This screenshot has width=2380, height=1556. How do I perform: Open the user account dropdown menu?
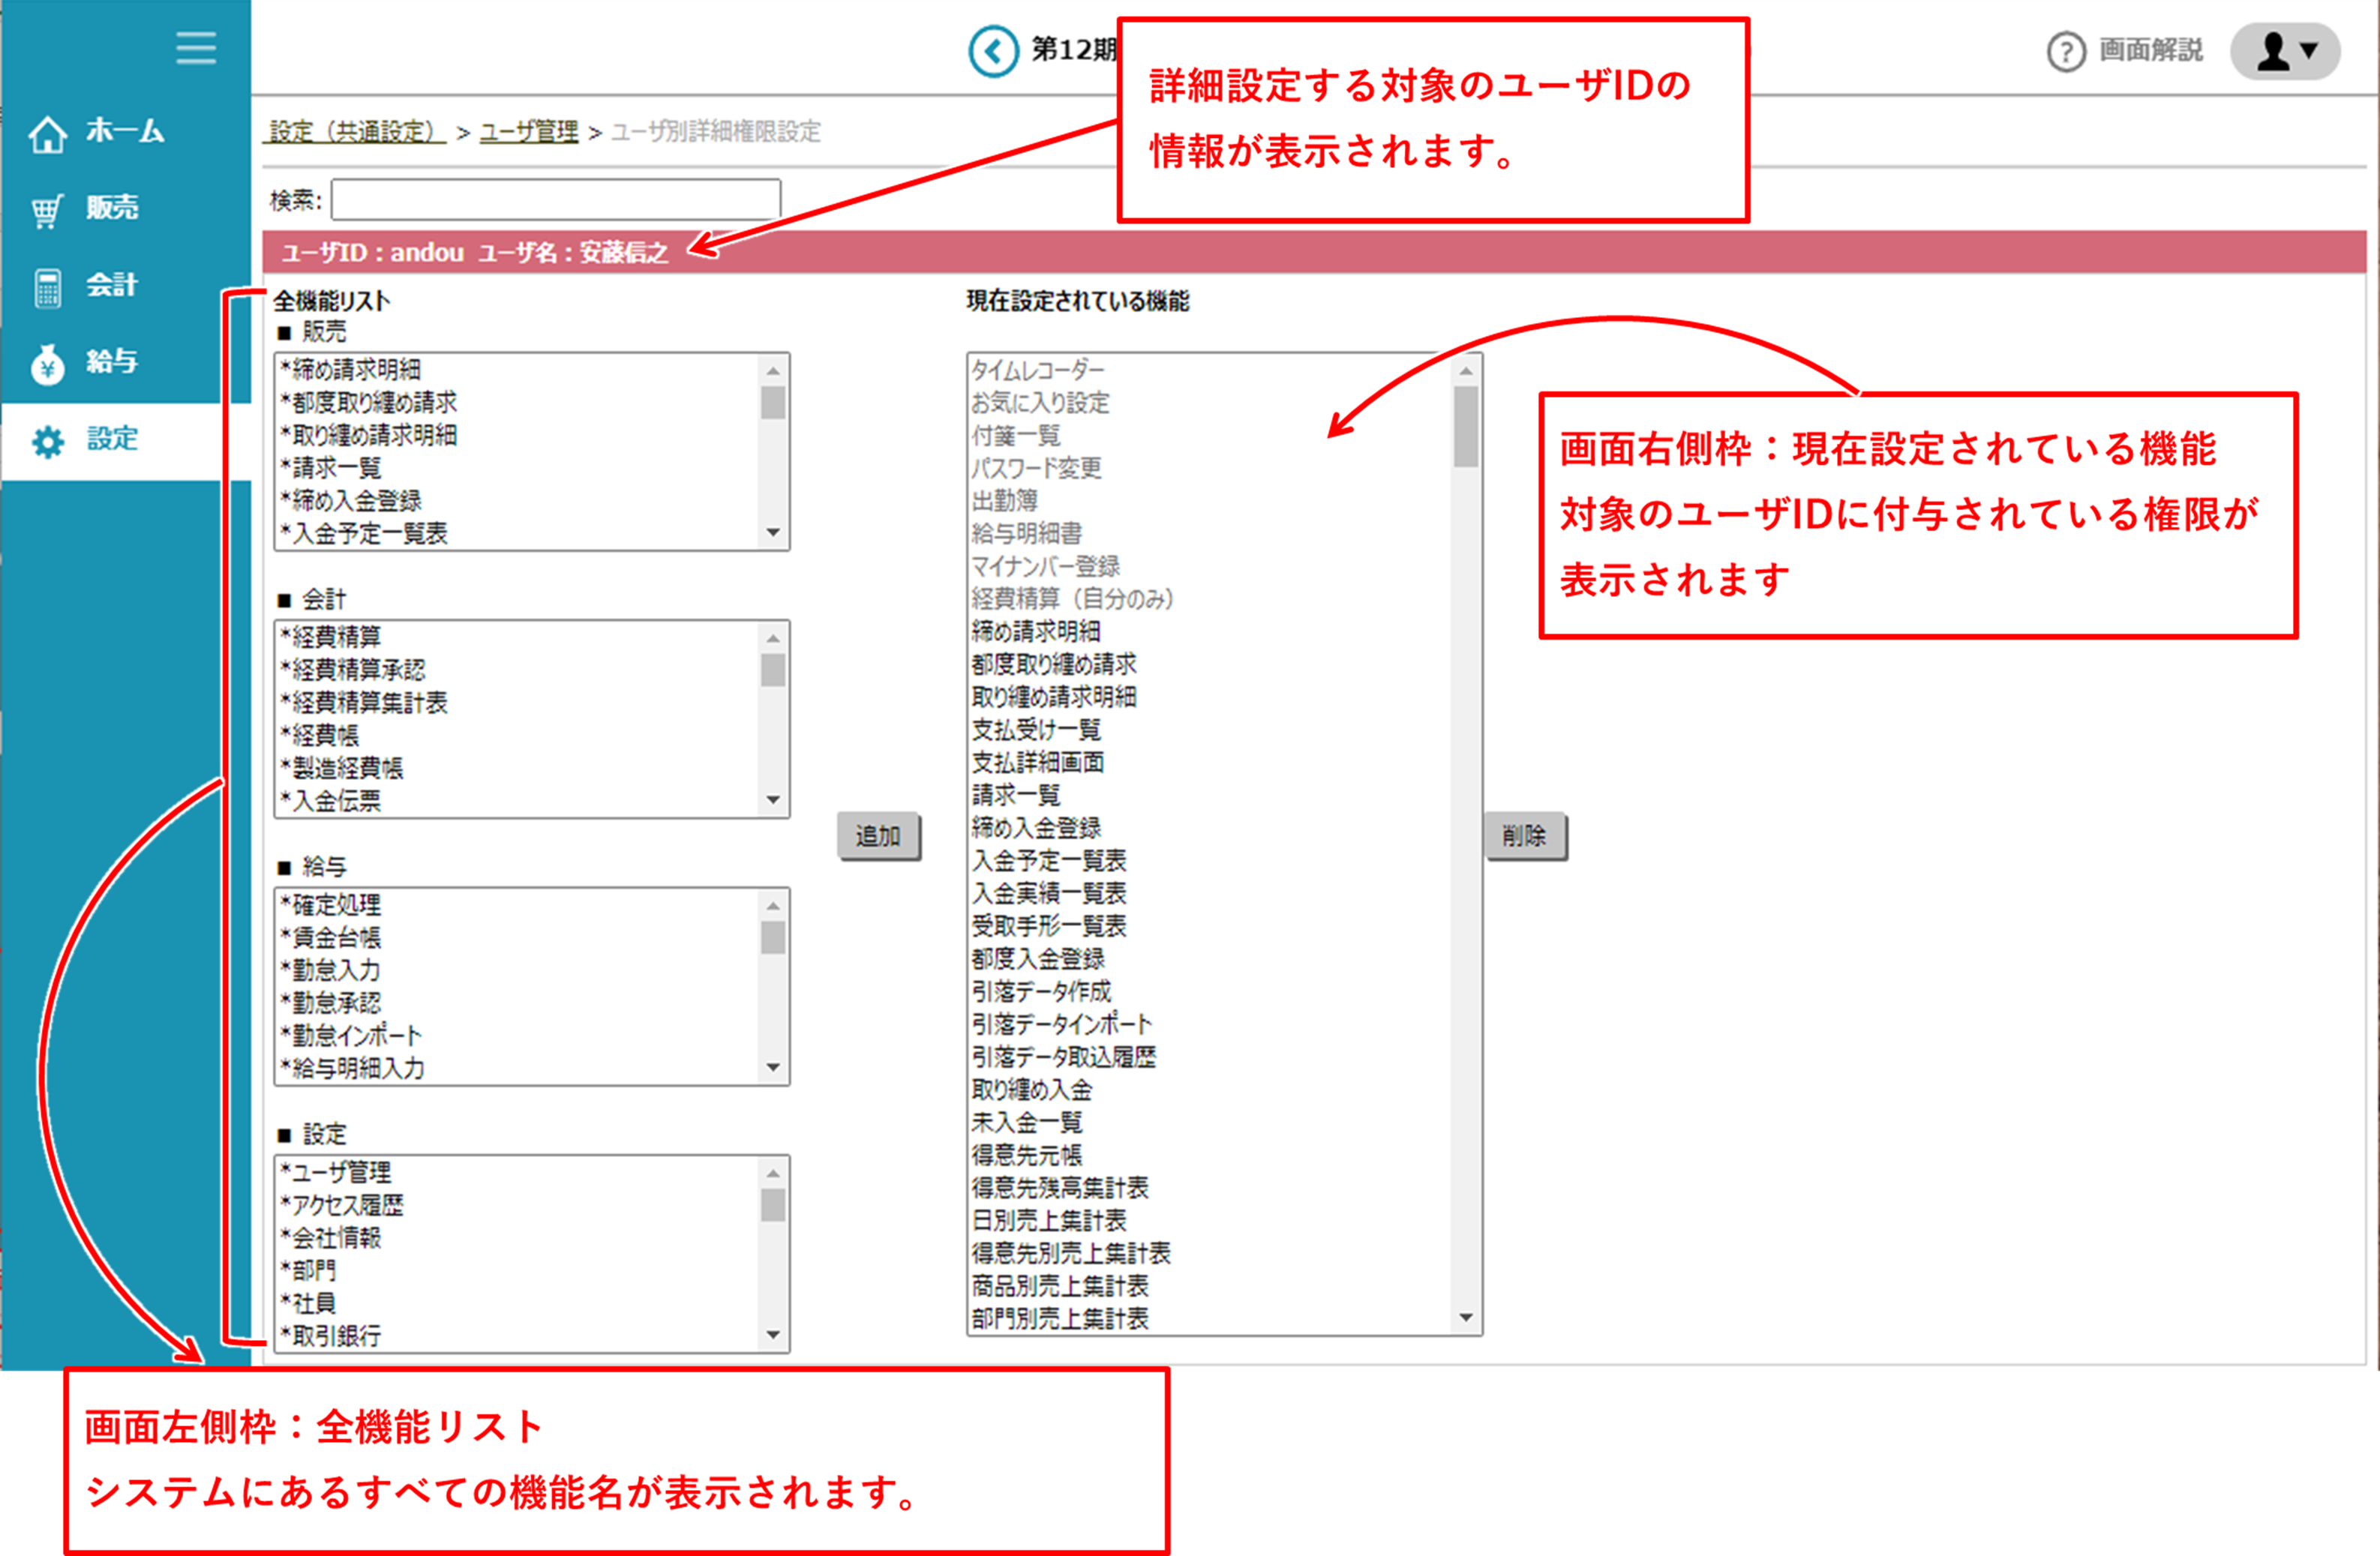click(2285, 51)
